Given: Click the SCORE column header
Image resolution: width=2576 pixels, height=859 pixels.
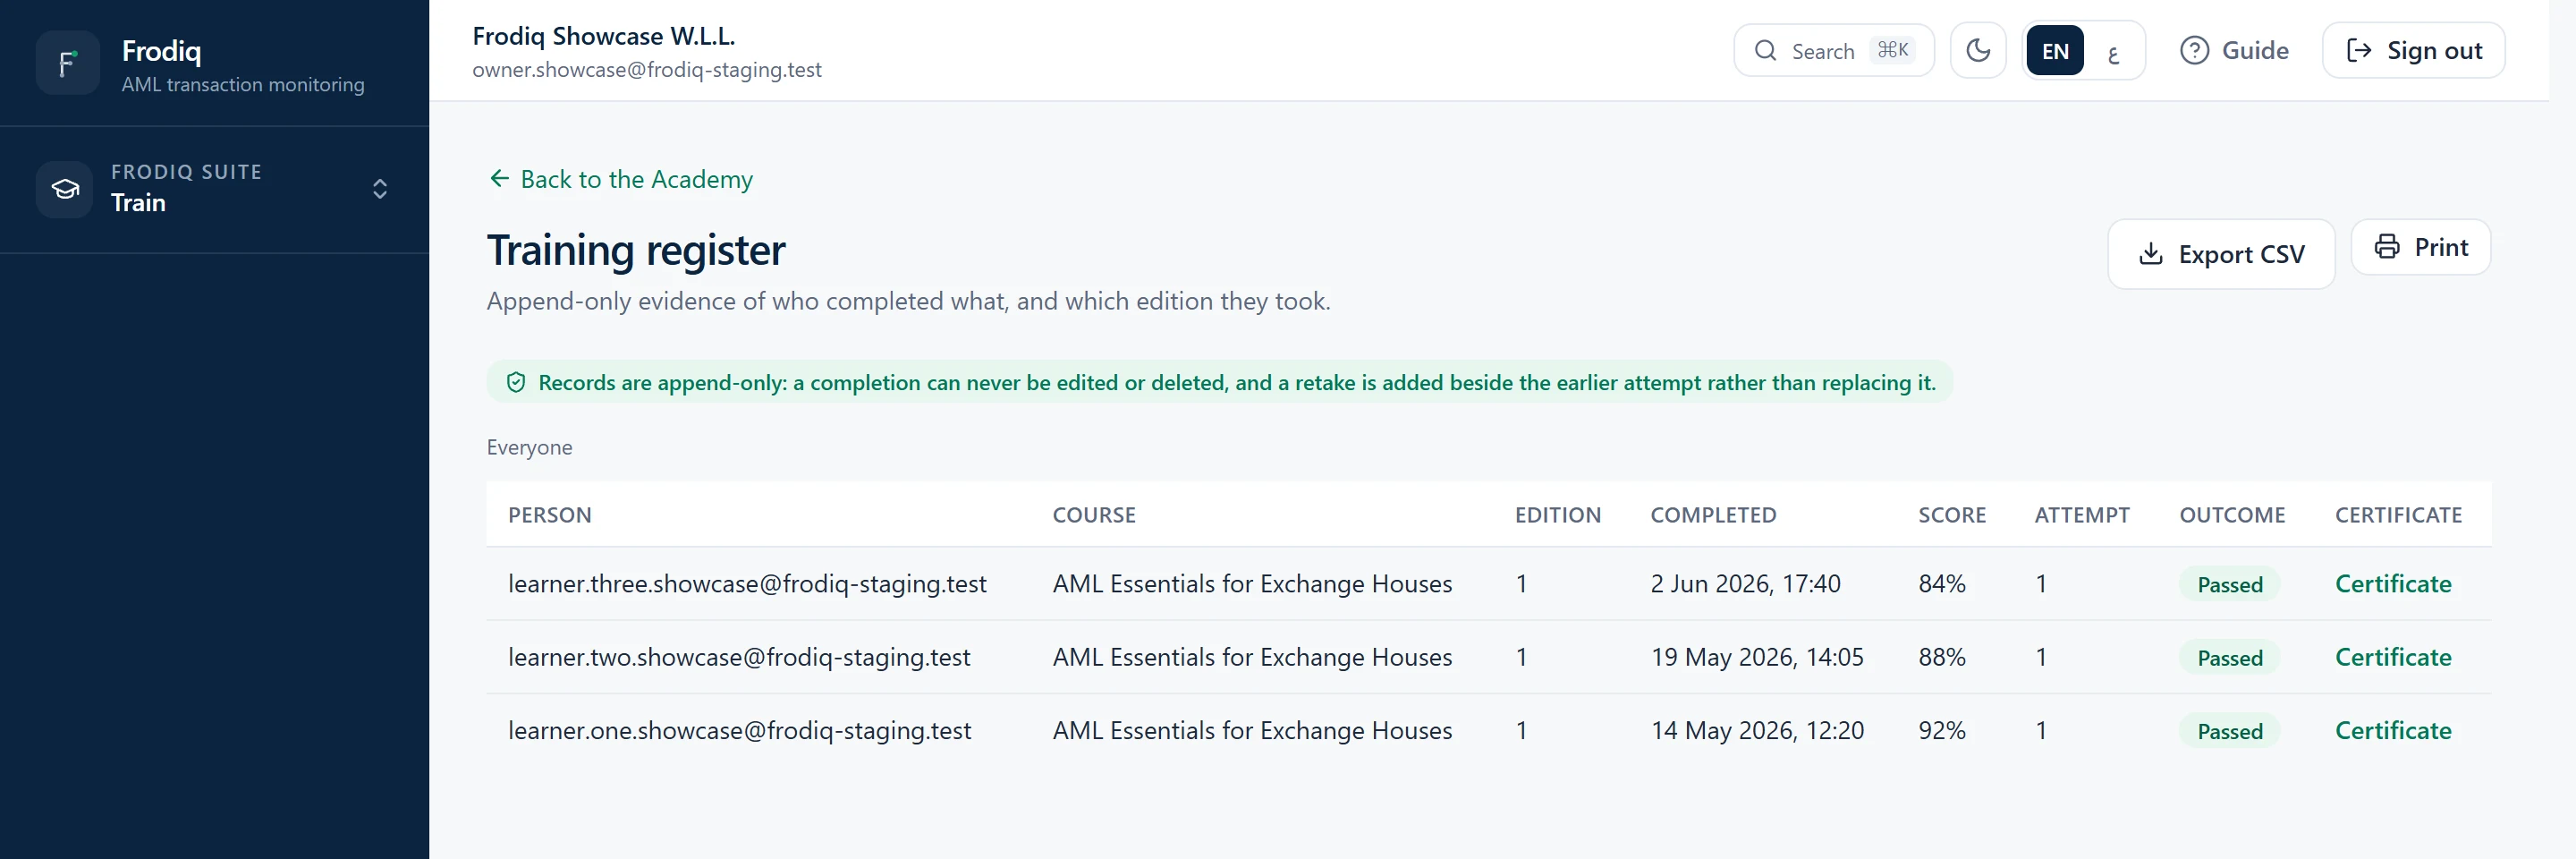Looking at the screenshot, I should (1951, 514).
